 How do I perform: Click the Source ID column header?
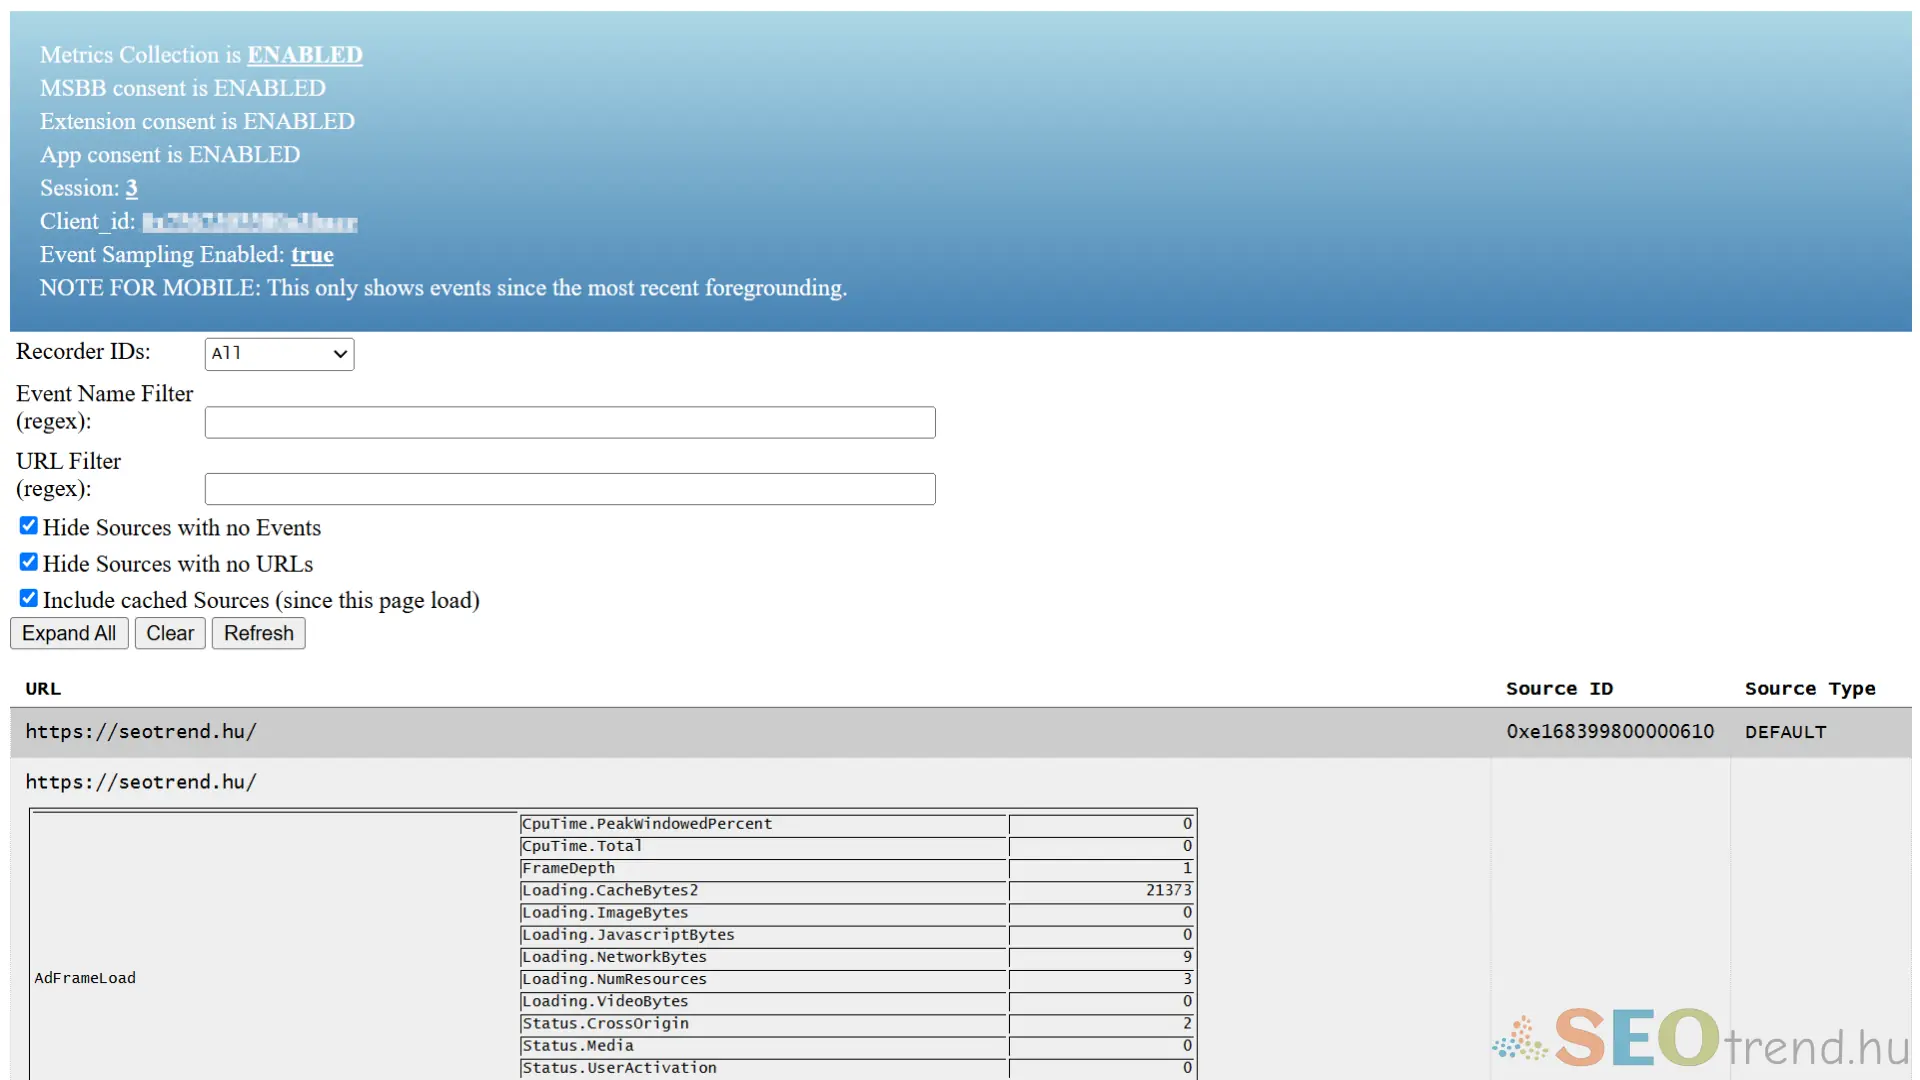pyautogui.click(x=1559, y=689)
